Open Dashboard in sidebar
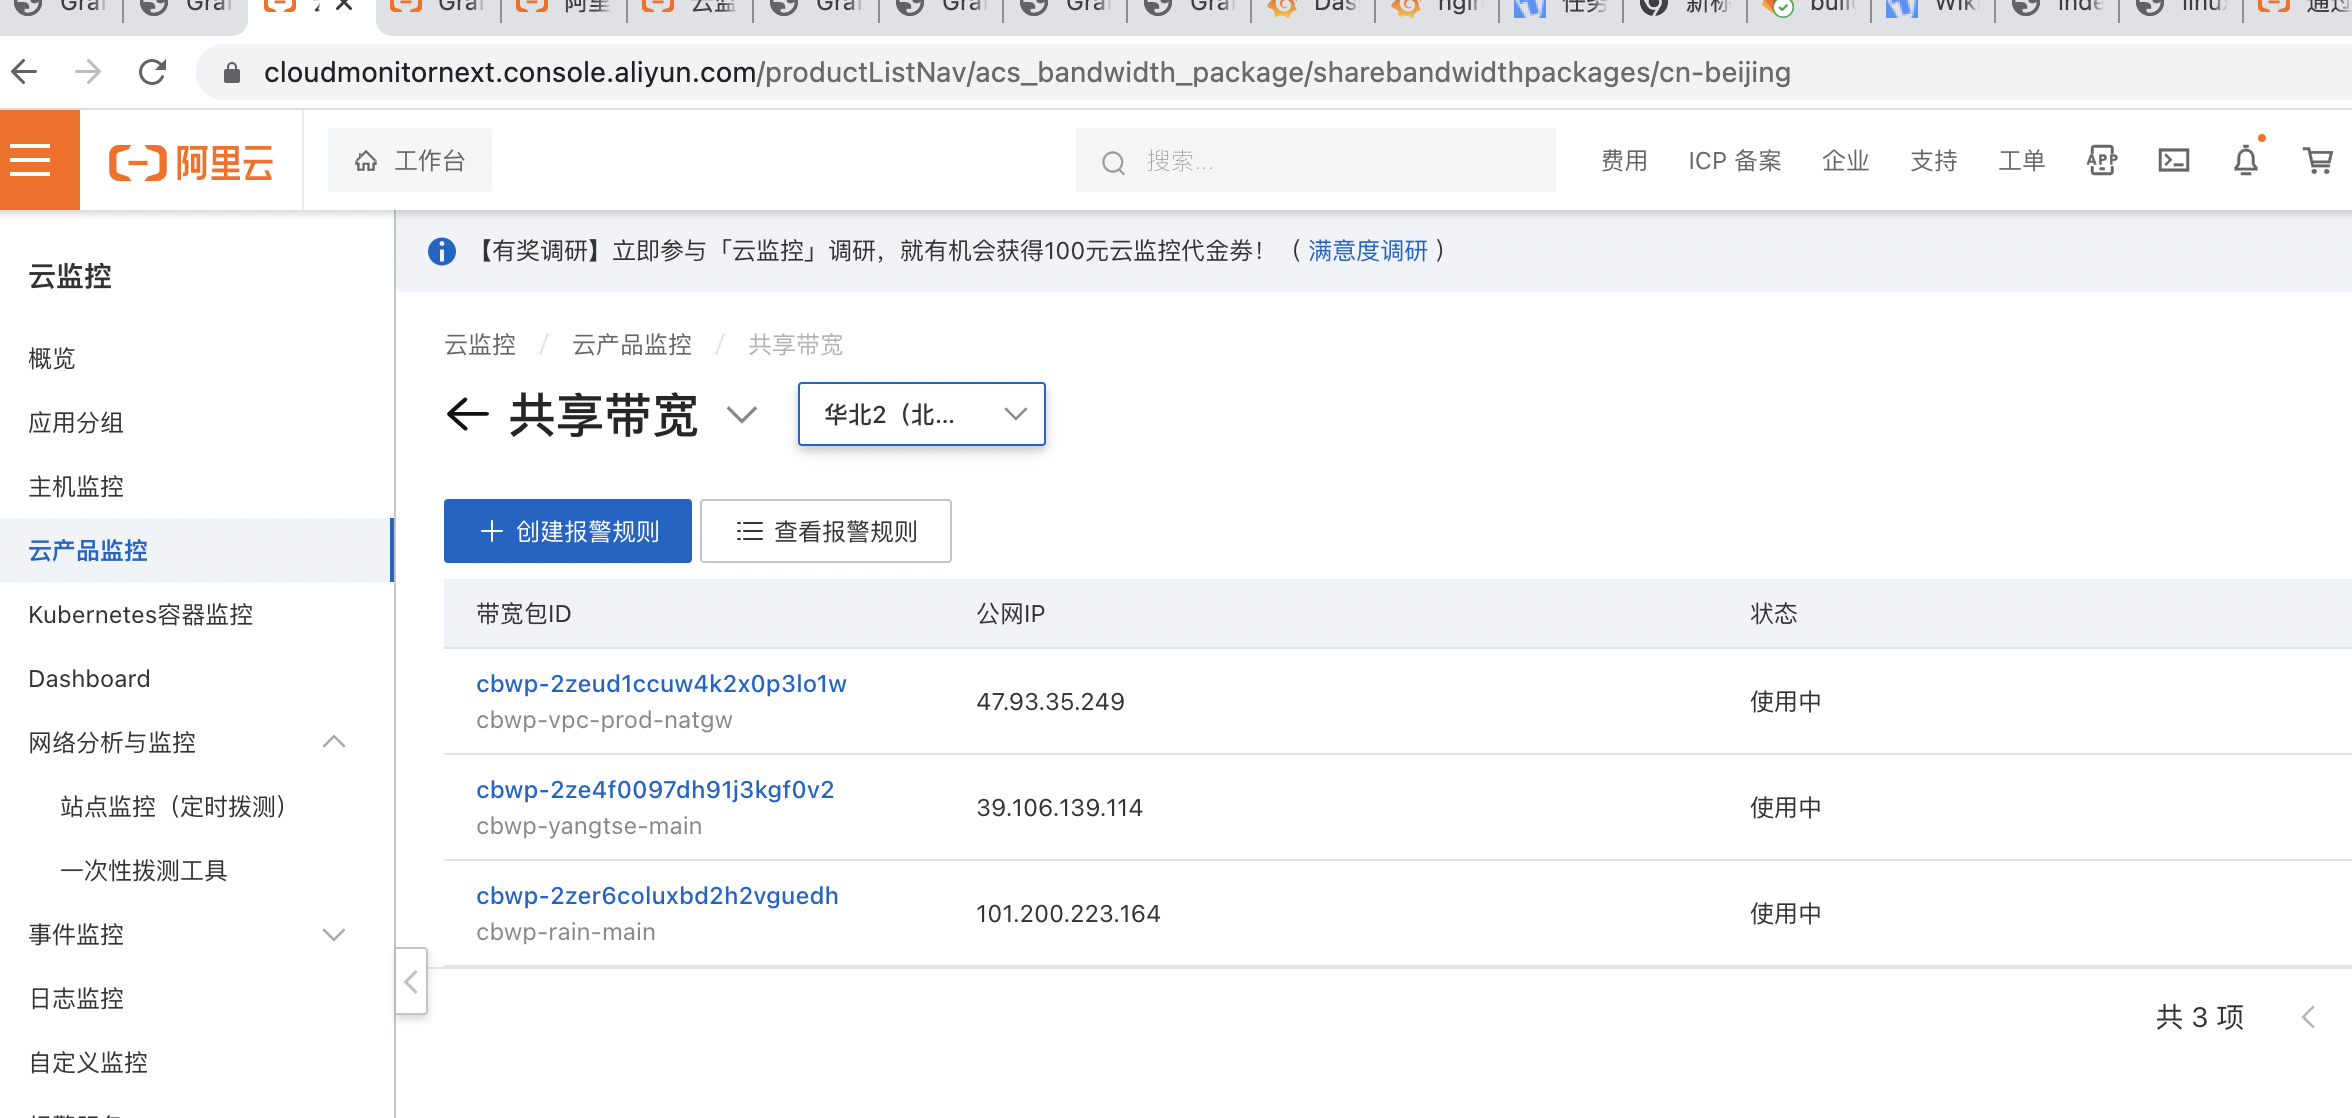The height and width of the screenshot is (1118, 2352). coord(89,679)
